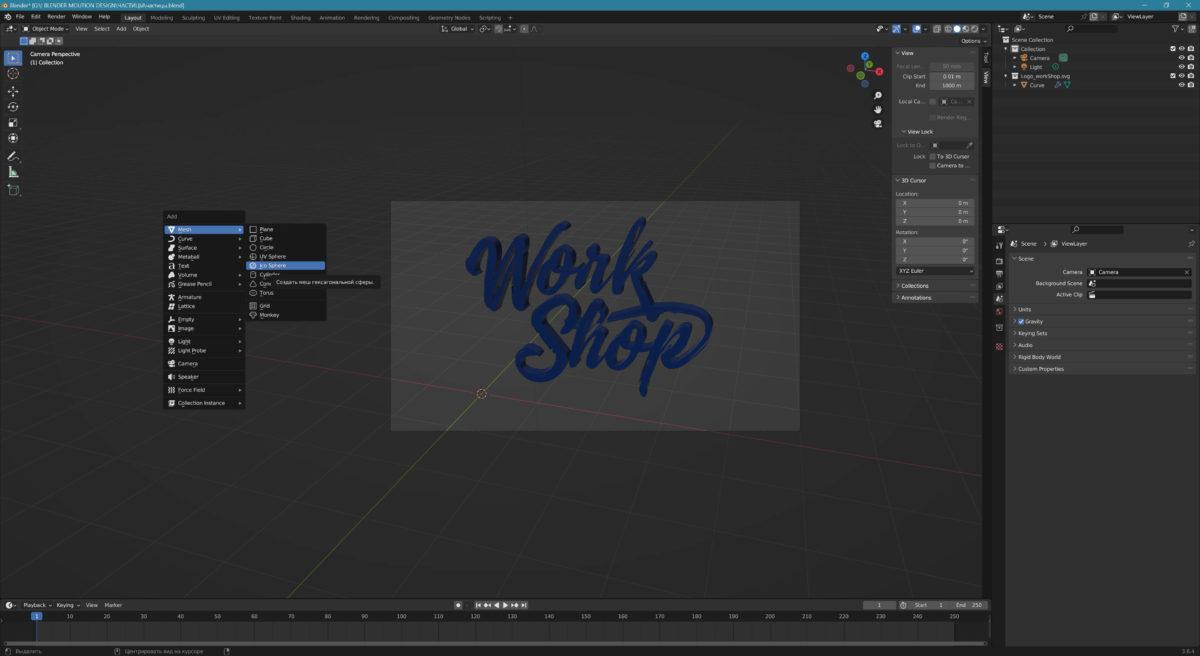The image size is (1200, 656).
Task: Switch to rendered viewport shading
Action: [x=974, y=29]
